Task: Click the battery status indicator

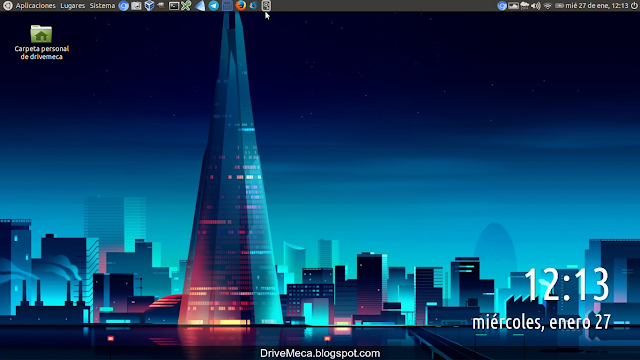Action: coord(560,6)
